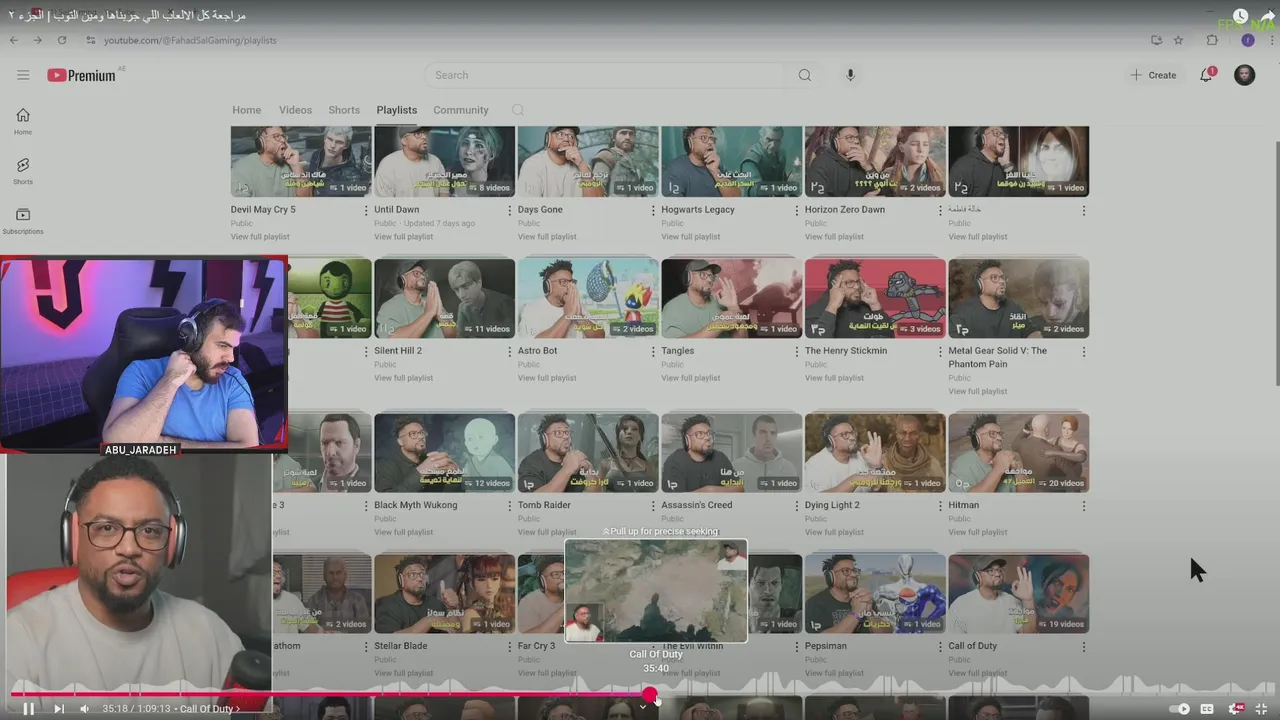Open options menu for Until Dawn
The image size is (1280, 720).
[x=509, y=210]
